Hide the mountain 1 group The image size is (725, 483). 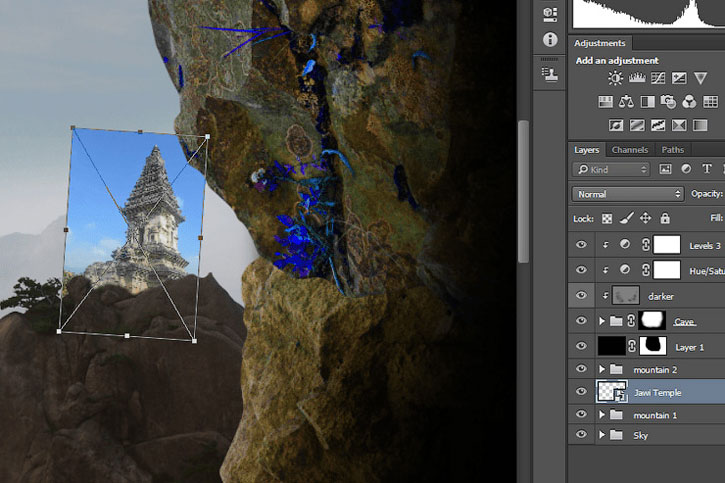[581, 415]
